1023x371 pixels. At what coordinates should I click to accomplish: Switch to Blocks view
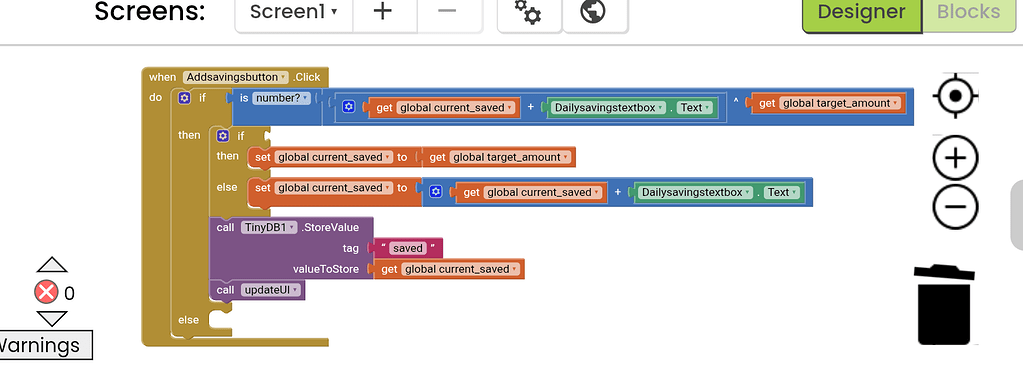tap(969, 13)
